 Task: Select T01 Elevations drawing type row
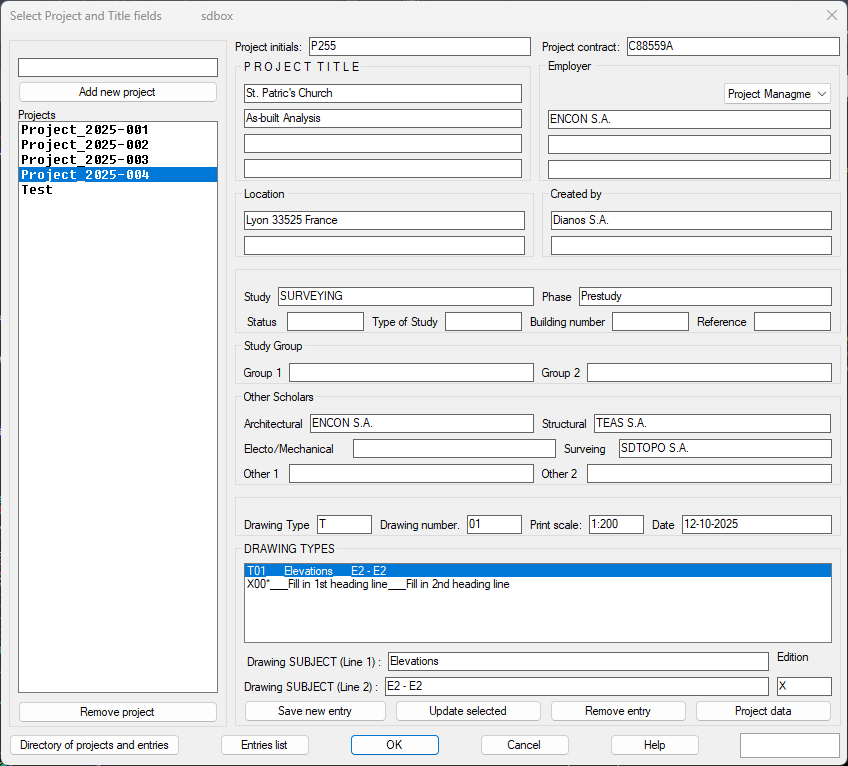(538, 571)
